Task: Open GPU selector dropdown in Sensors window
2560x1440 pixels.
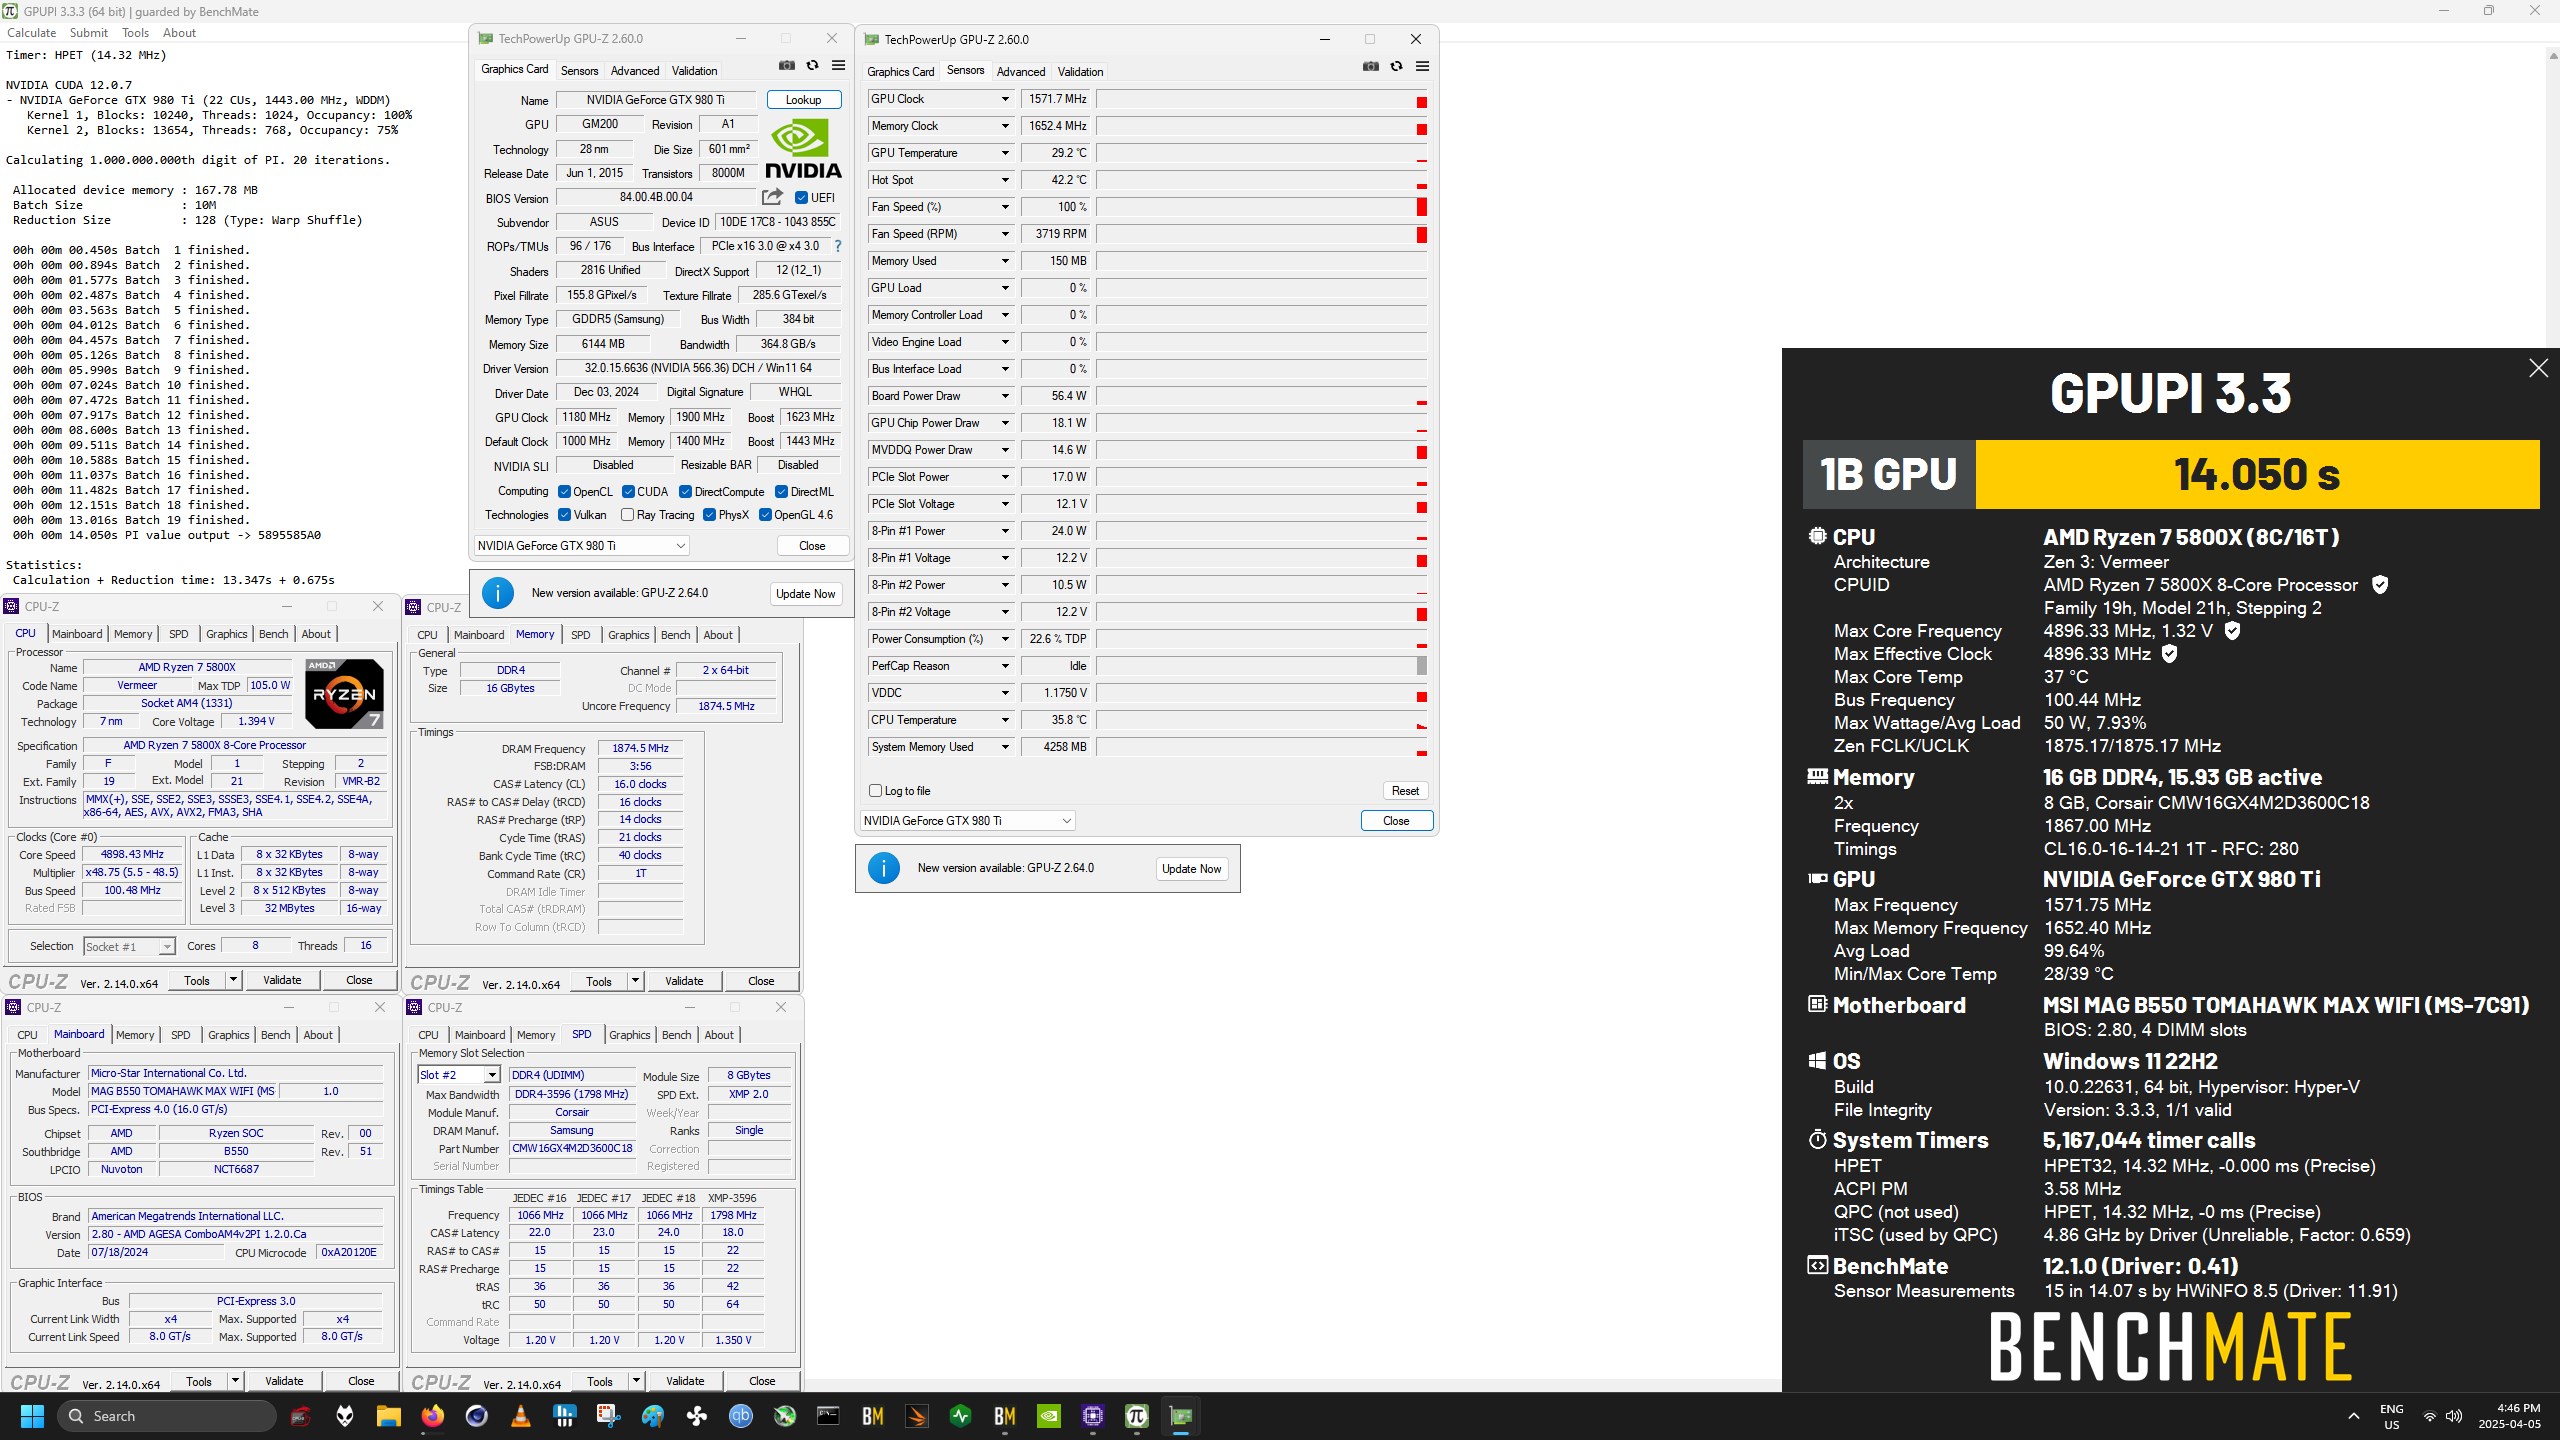Action: pos(967,821)
